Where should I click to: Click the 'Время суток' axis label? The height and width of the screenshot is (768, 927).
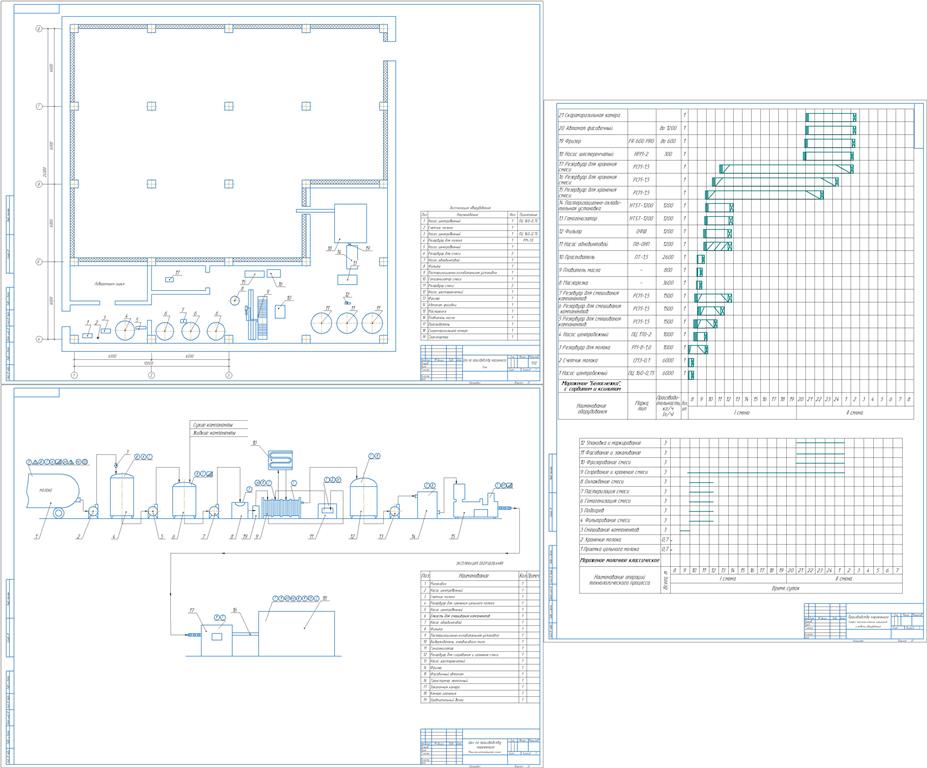(786, 588)
